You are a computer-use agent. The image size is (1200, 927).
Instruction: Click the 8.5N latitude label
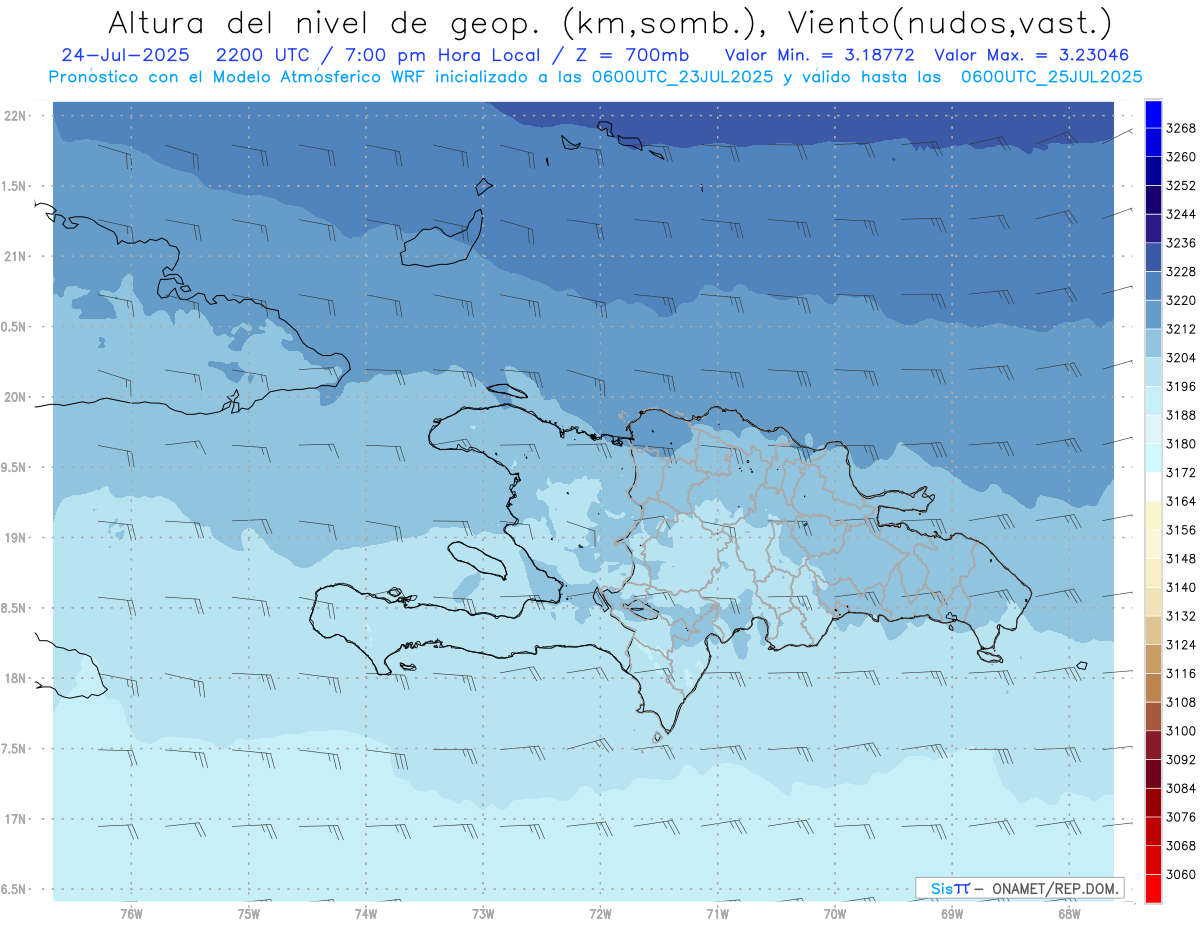point(13,608)
